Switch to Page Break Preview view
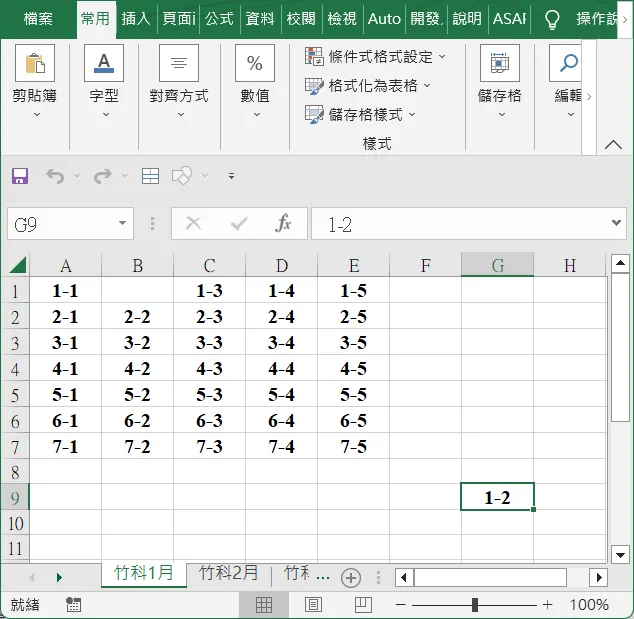This screenshot has width=634, height=619. 362,604
